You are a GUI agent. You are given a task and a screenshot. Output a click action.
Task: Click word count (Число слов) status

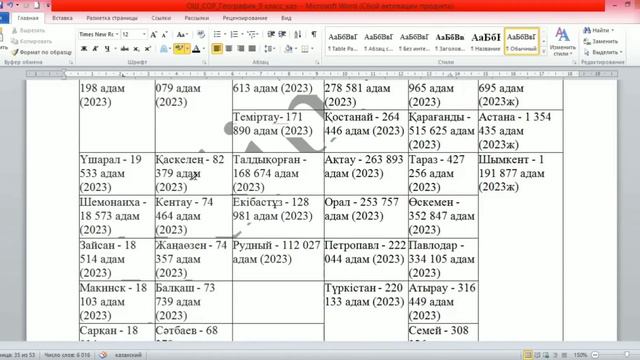tap(67, 355)
